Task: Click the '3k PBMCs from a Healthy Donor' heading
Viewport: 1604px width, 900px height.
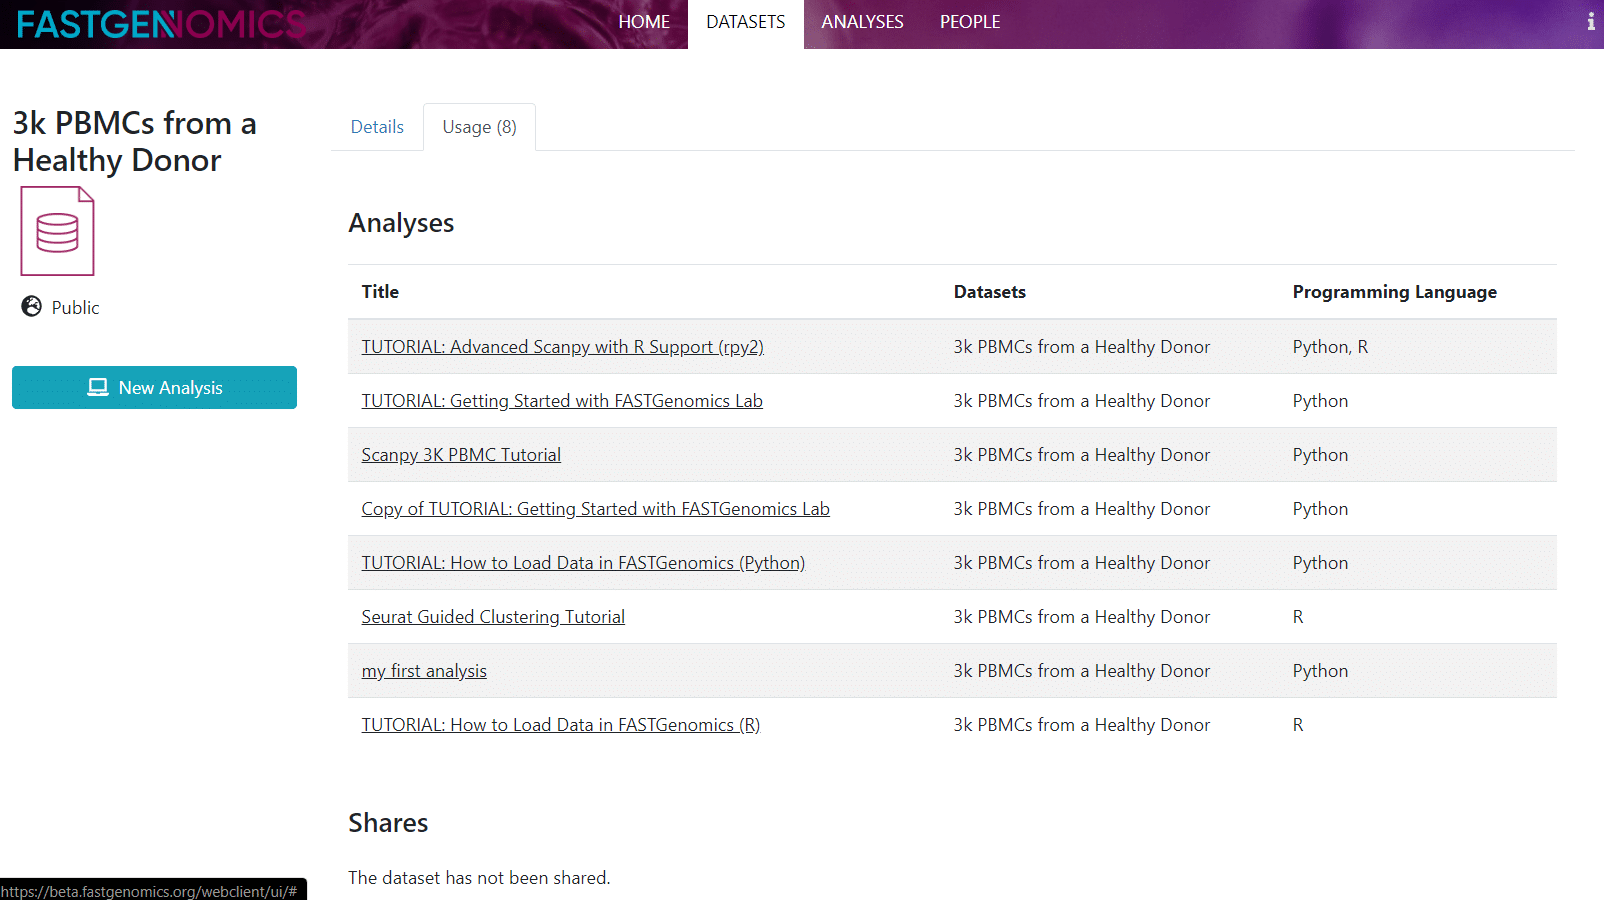Action: (x=134, y=141)
